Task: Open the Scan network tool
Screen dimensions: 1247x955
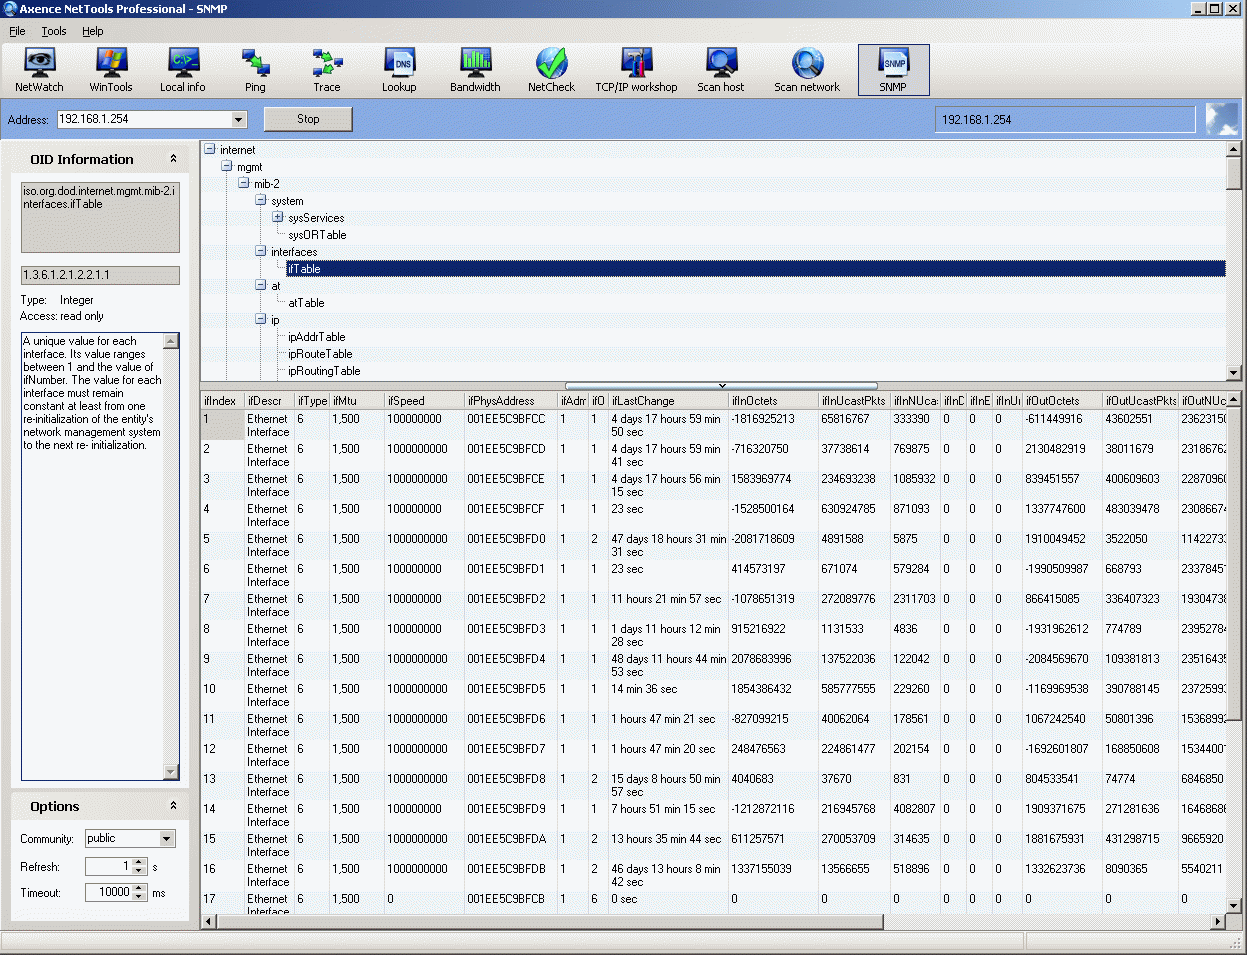Action: [x=807, y=70]
